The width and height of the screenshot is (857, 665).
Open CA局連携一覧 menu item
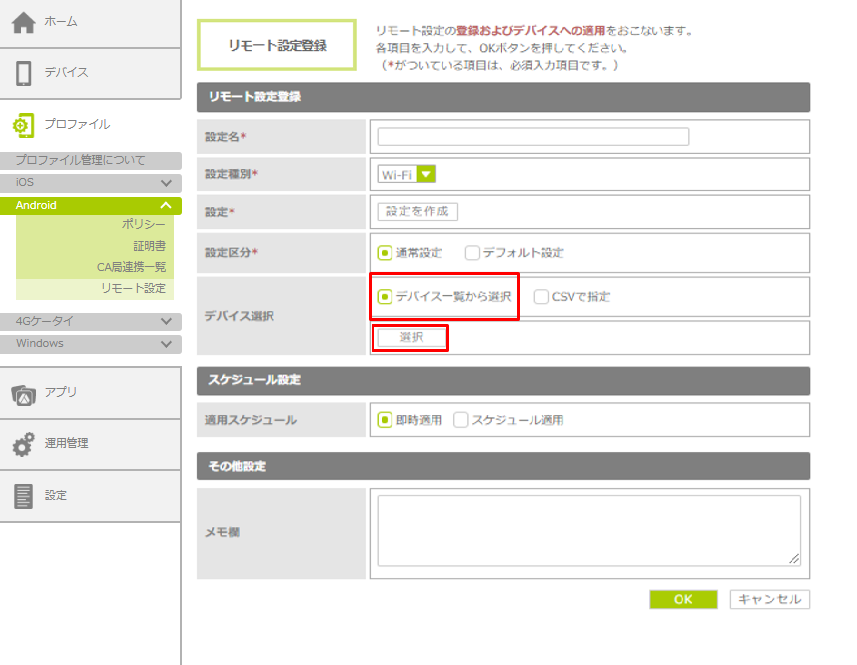(x=131, y=267)
